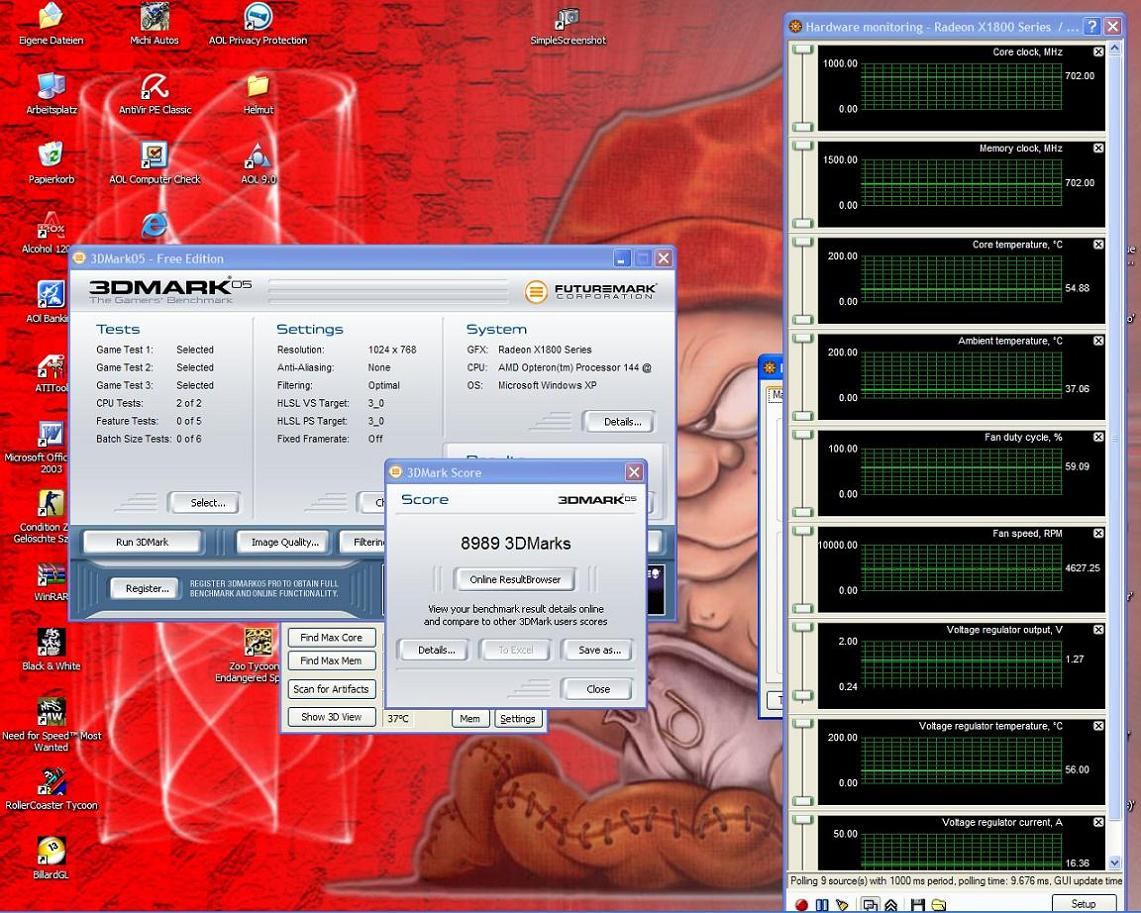Image resolution: width=1141 pixels, height=913 pixels.
Task: Click scrollbar down arrow in Hardware monitoring
Action: click(x=1115, y=863)
